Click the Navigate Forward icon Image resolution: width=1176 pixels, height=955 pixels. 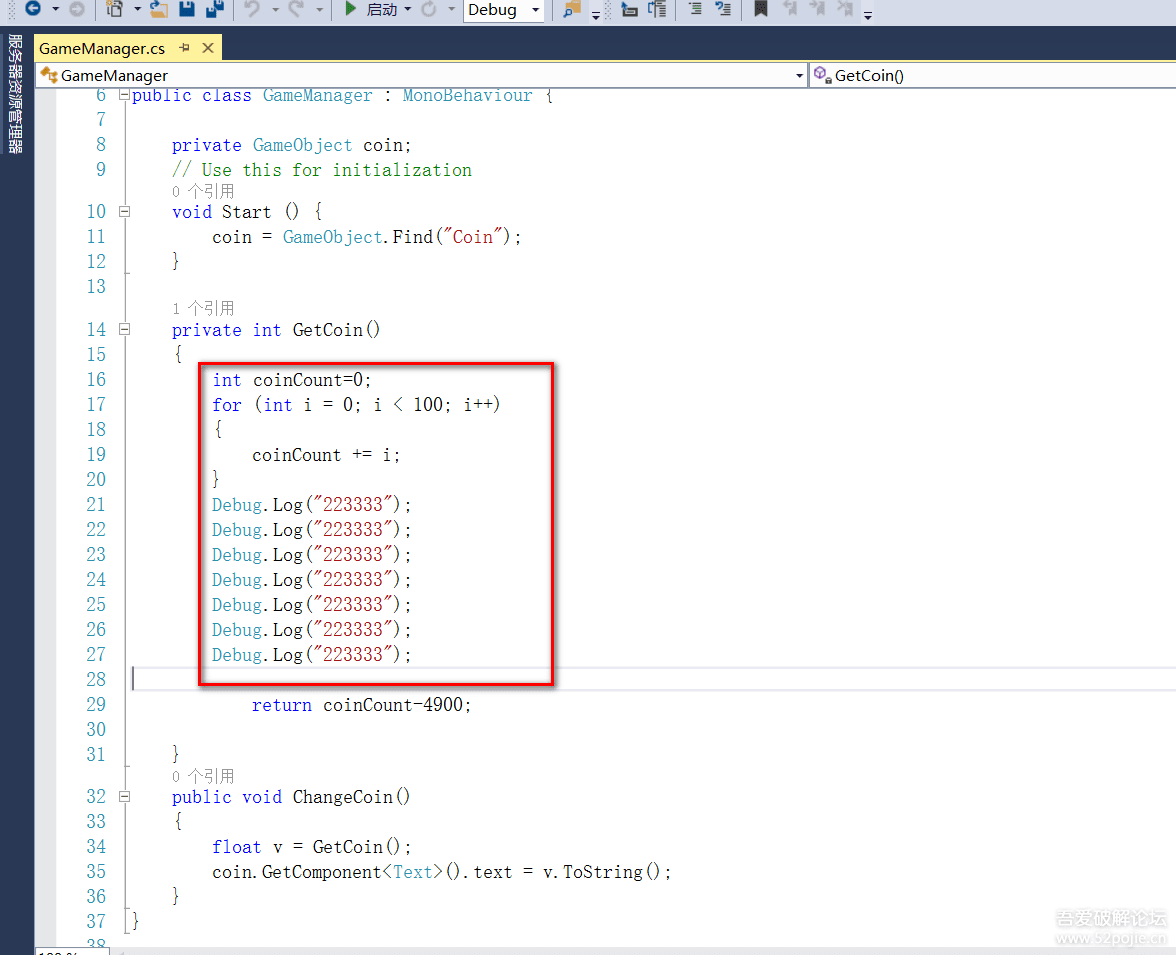pyautogui.click(x=76, y=9)
